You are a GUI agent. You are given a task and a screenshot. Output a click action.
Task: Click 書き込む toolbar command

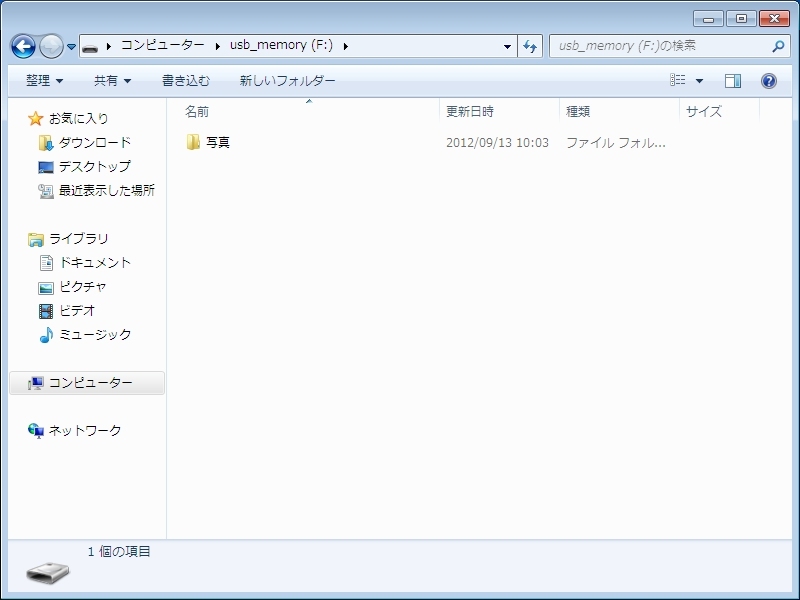(186, 81)
